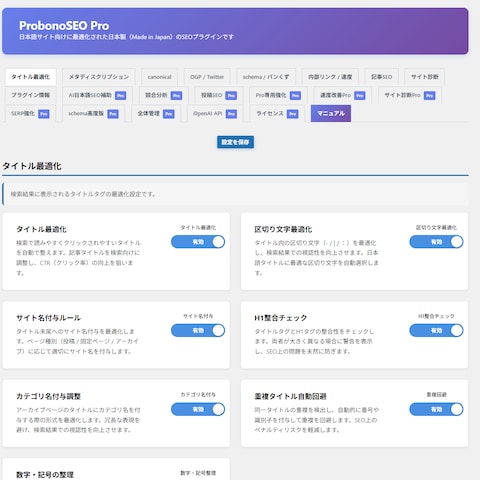Toggle the サイト名付与 switch

(x=198, y=330)
